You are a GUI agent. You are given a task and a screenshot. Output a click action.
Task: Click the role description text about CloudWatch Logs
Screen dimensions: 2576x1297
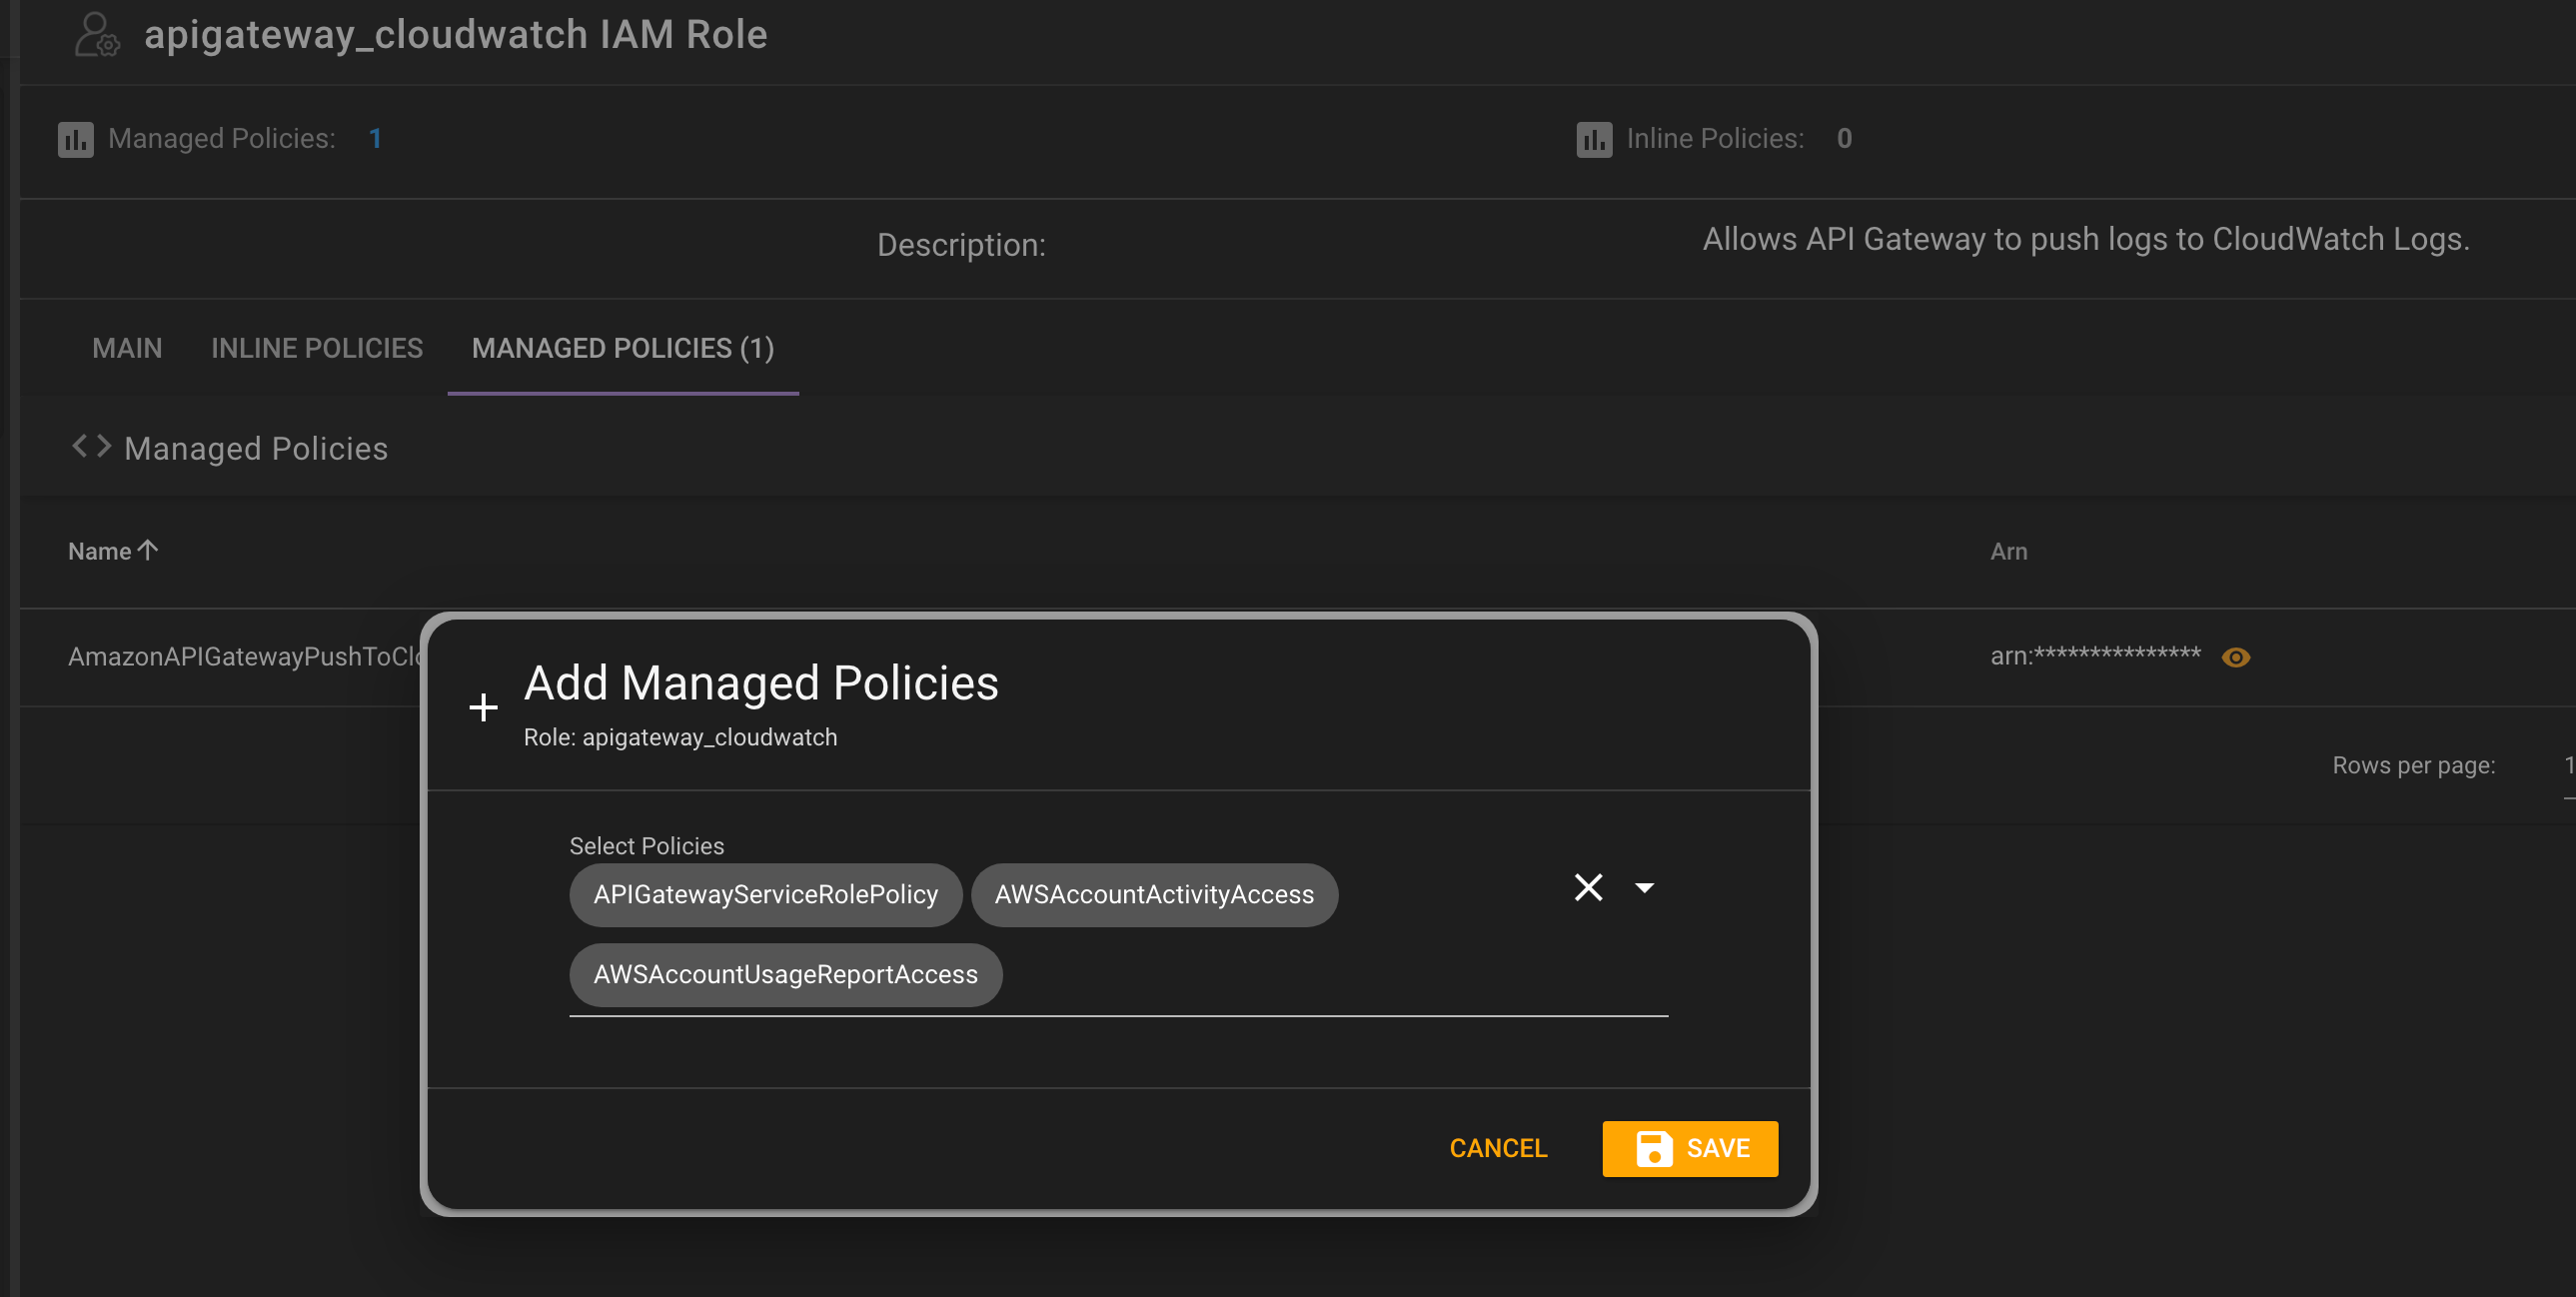coord(2086,239)
